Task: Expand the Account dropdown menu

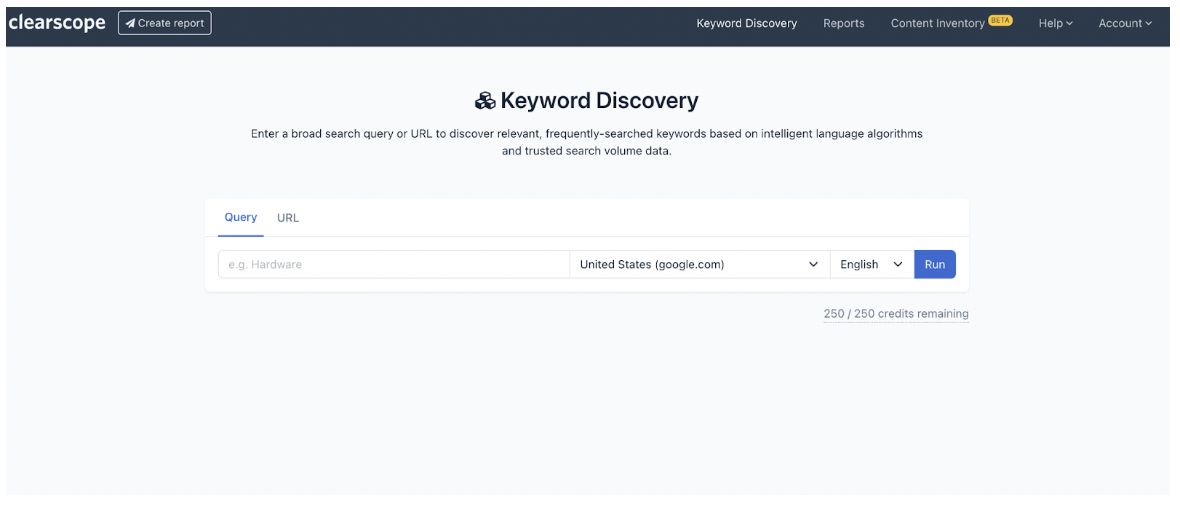Action: click(x=1125, y=23)
